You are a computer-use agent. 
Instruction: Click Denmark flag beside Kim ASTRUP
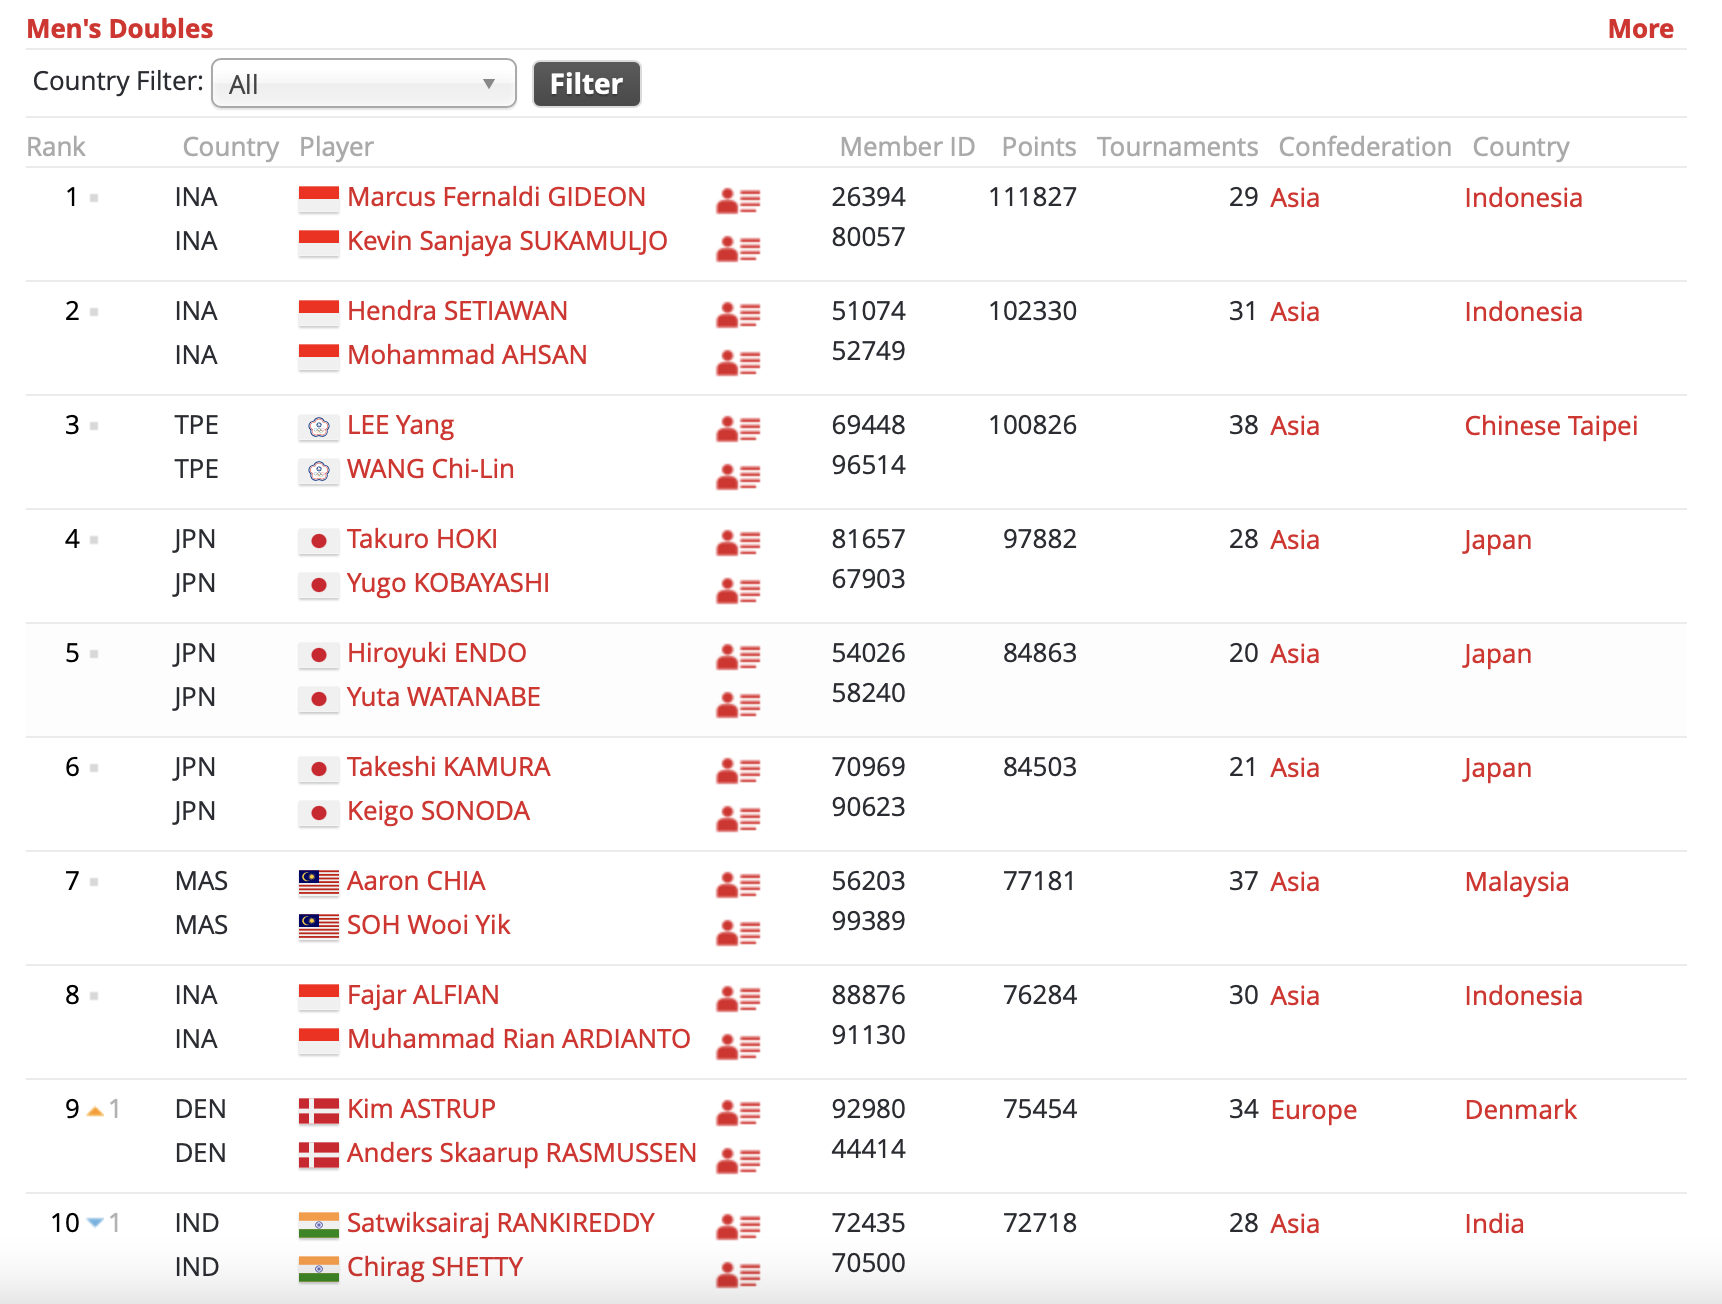pos(318,1111)
